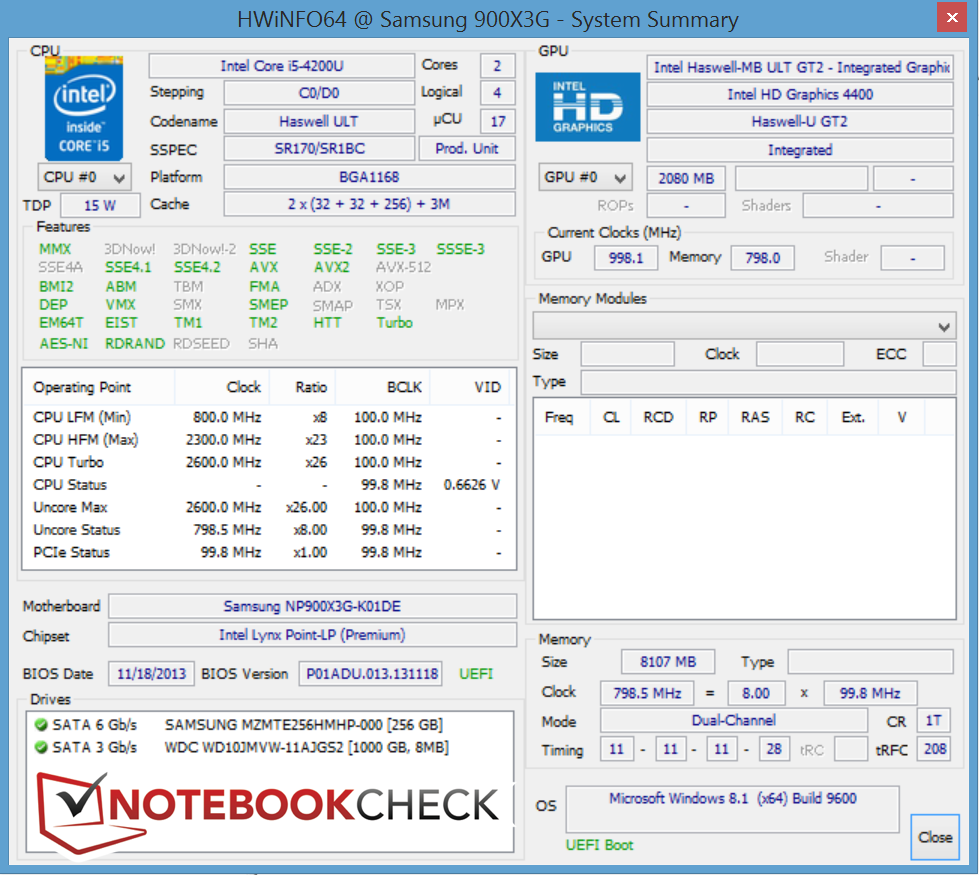Click SATA 6 Gb/s drive status icon

(41, 725)
